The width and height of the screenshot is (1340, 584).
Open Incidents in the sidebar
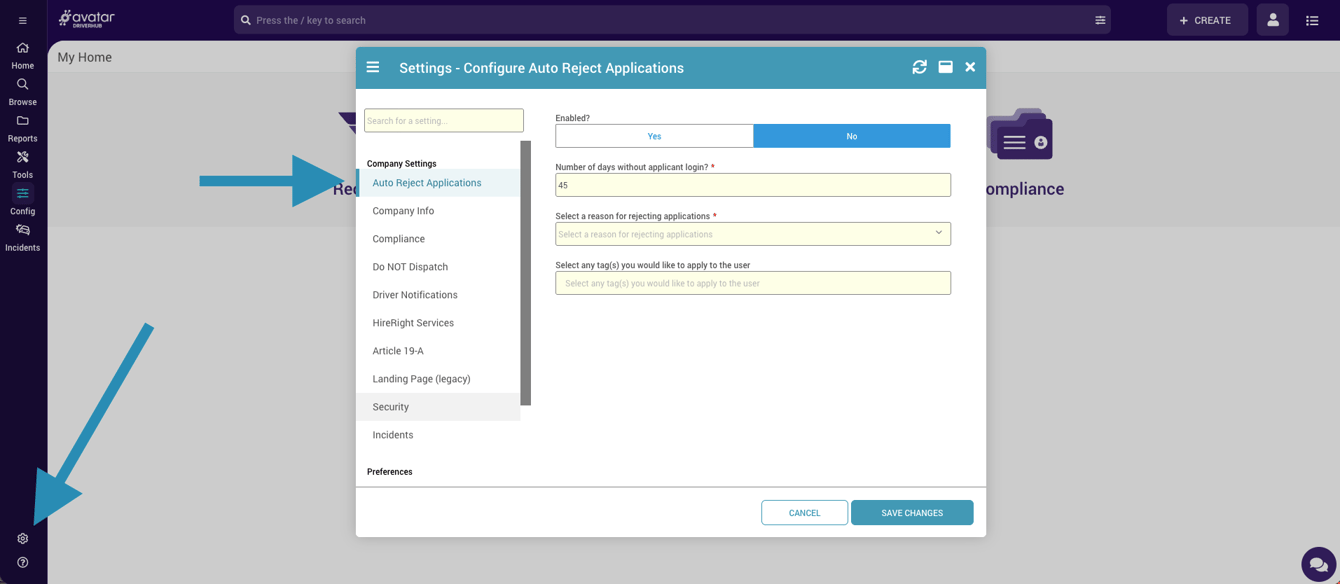pyautogui.click(x=22, y=238)
